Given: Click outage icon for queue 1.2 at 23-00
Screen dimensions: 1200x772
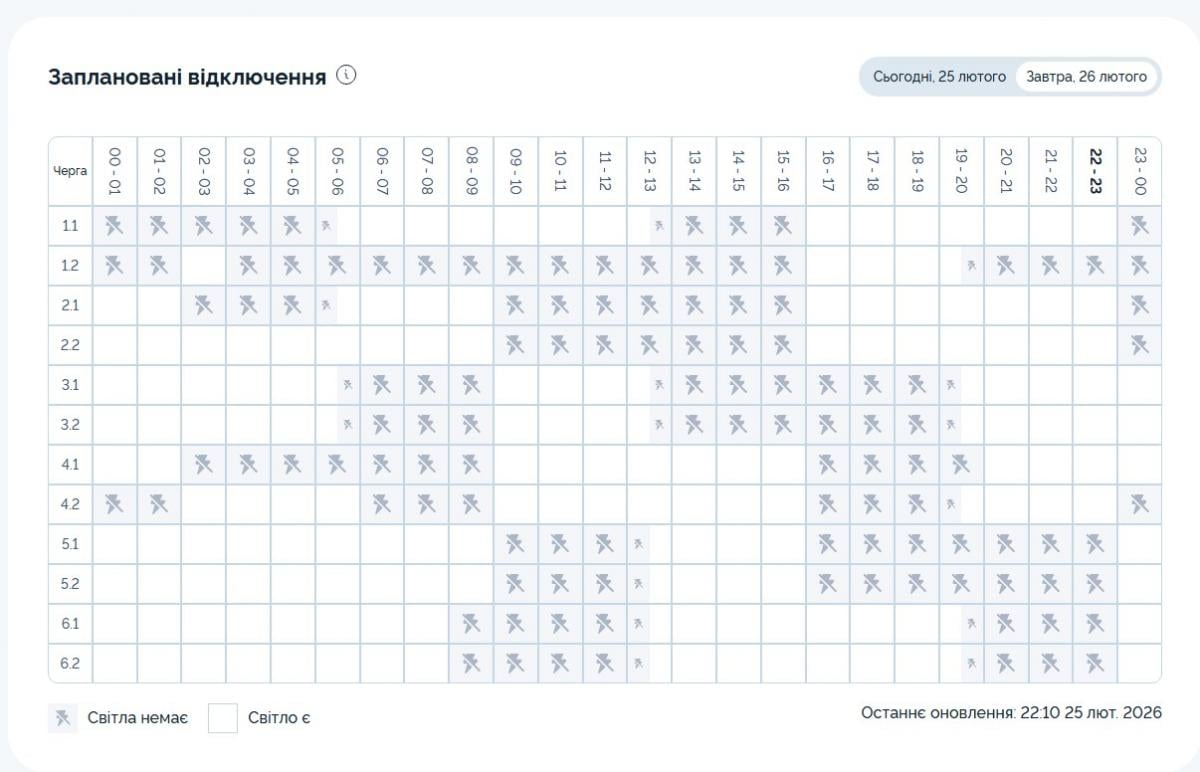Looking at the screenshot, I should click(1139, 265).
